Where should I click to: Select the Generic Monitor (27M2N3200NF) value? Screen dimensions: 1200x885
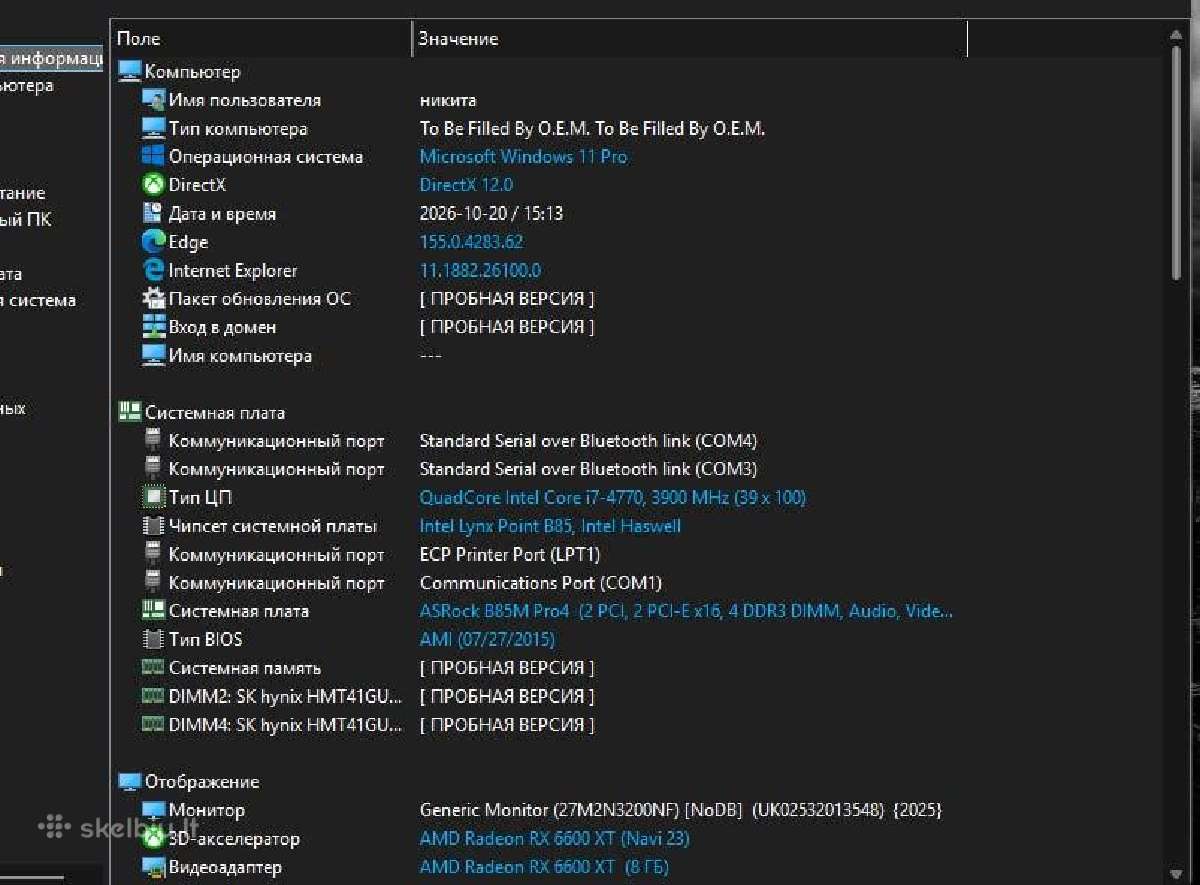681,810
